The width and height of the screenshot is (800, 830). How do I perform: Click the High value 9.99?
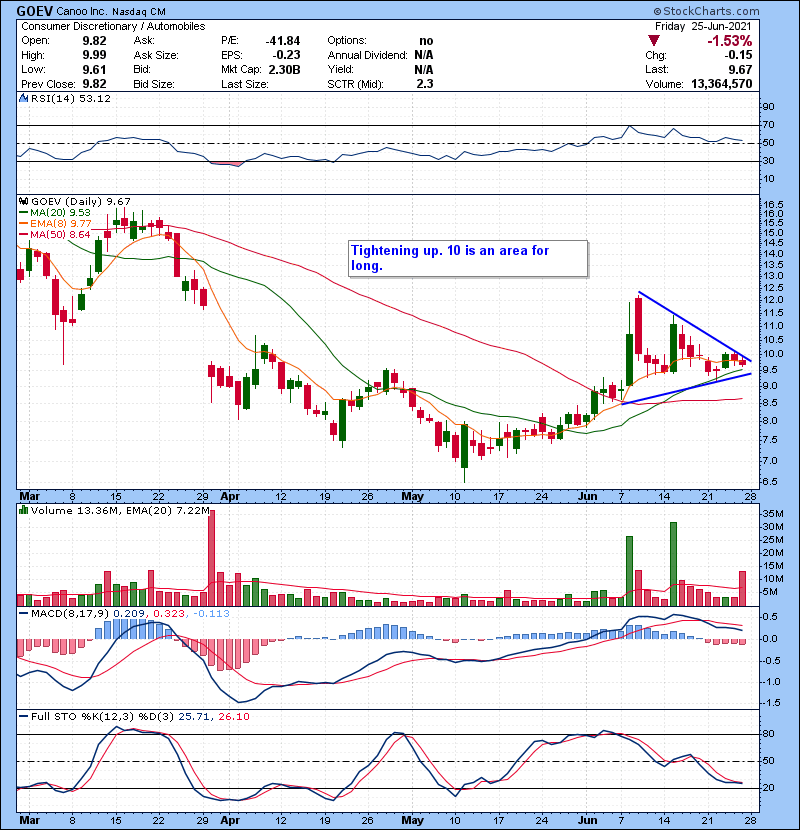click(94, 55)
